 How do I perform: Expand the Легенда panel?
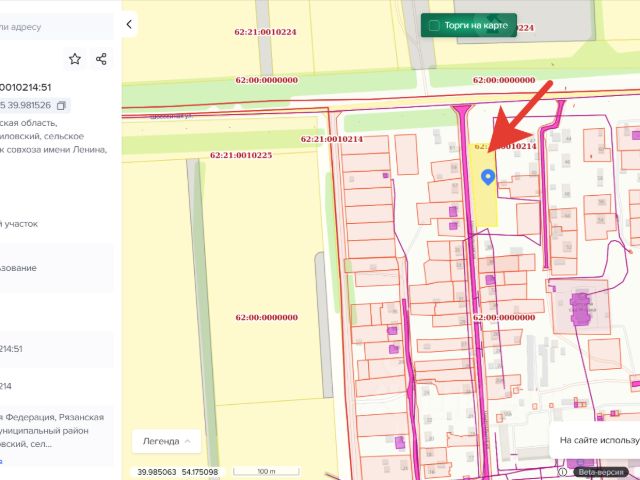[x=167, y=441]
